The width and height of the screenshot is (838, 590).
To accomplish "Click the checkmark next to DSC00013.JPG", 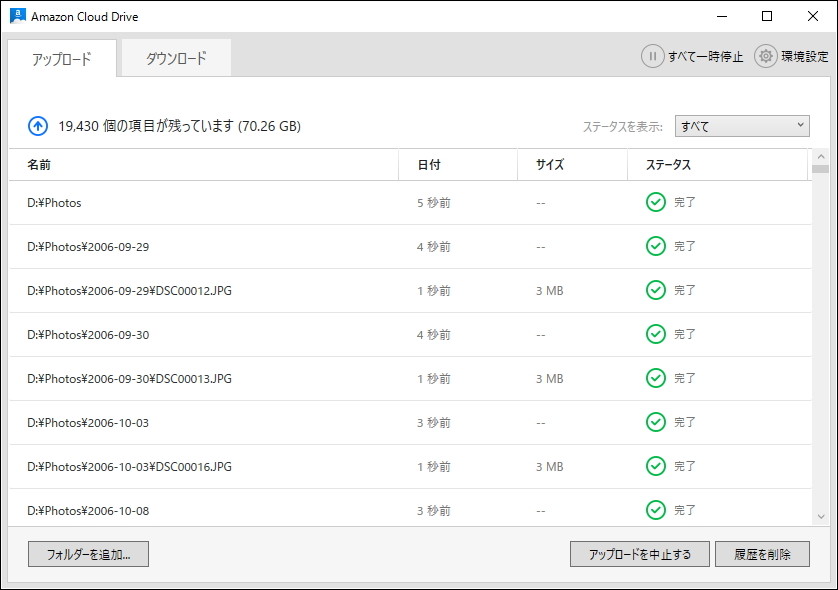I will pyautogui.click(x=656, y=378).
